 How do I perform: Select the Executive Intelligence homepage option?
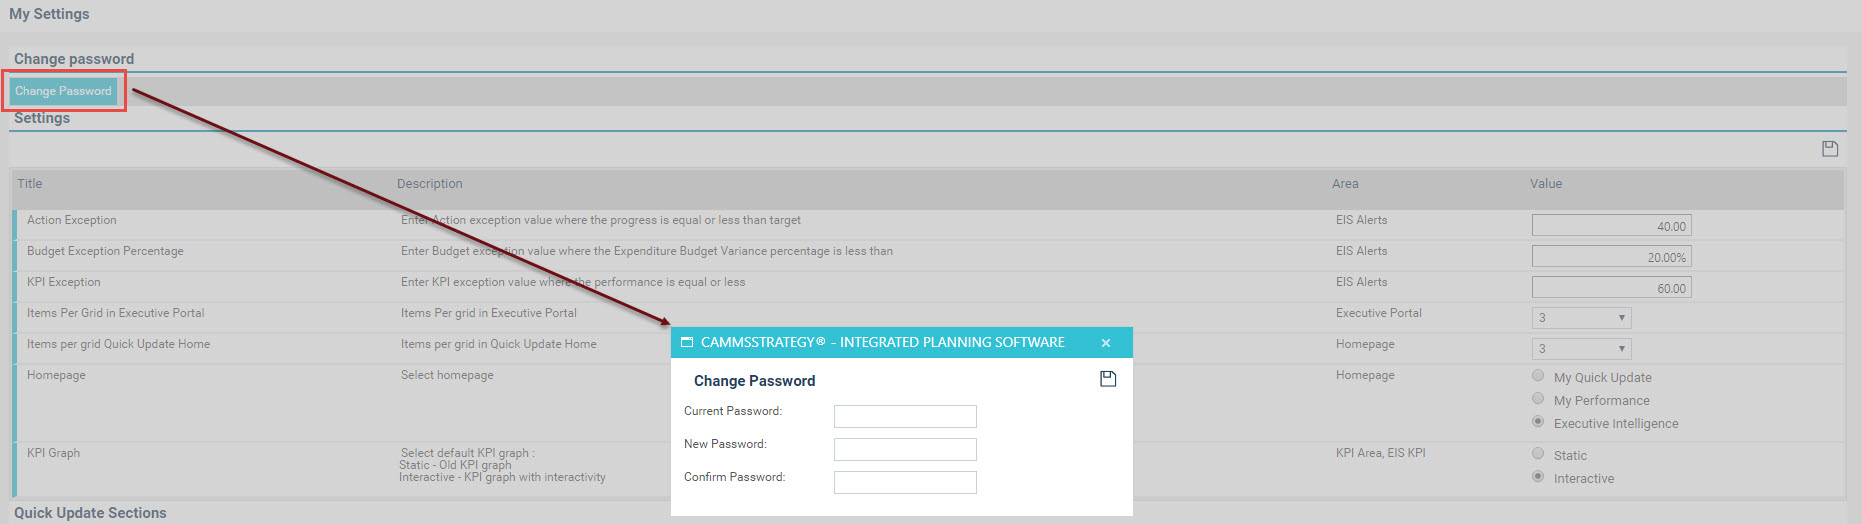[1538, 422]
